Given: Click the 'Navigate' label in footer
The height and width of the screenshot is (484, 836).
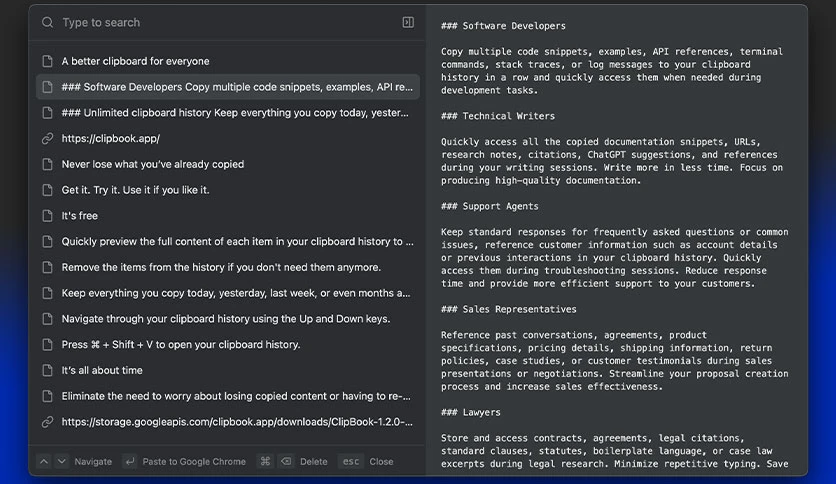Looking at the screenshot, I should coord(93,462).
